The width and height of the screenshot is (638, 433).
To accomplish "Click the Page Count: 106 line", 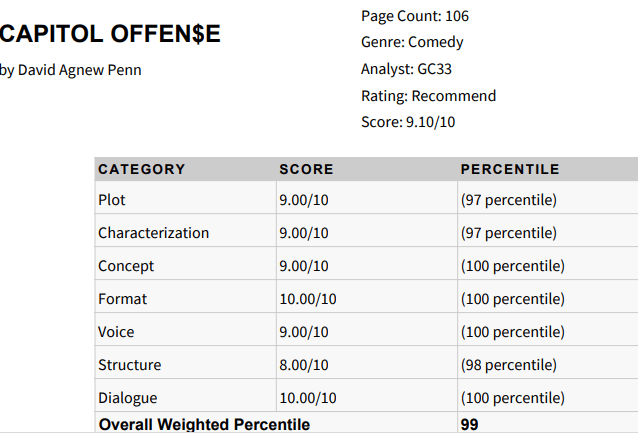I will tap(415, 16).
